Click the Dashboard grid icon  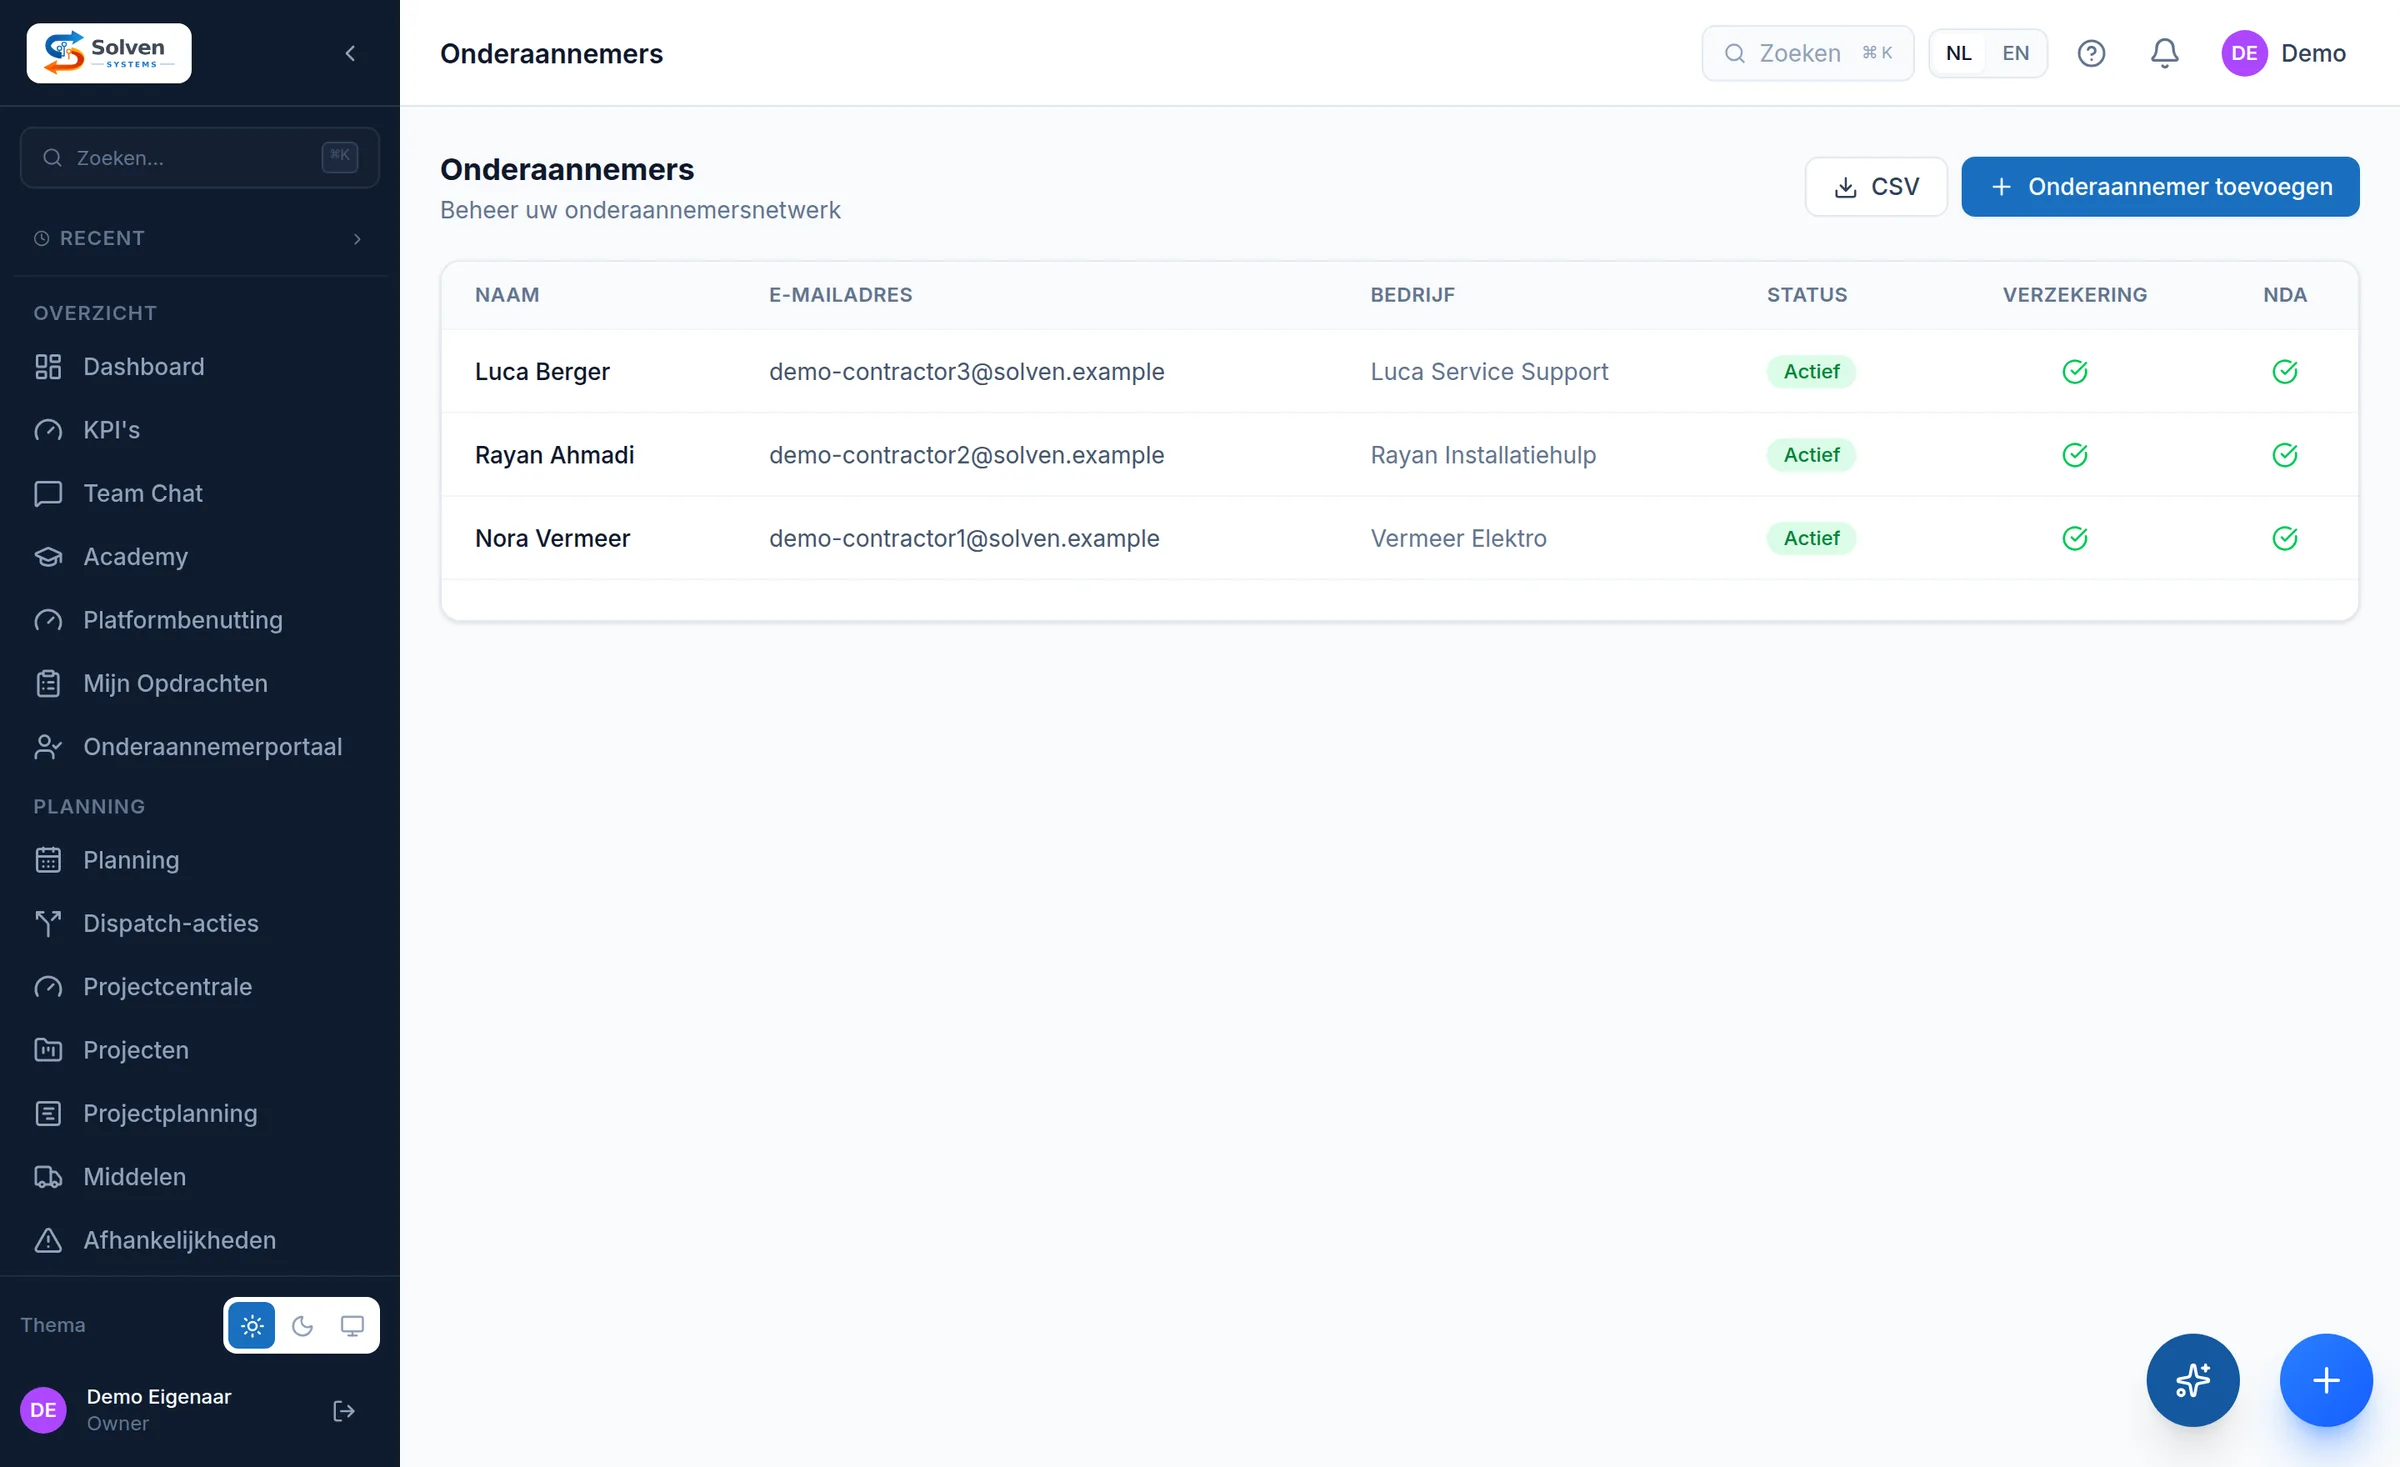48,367
